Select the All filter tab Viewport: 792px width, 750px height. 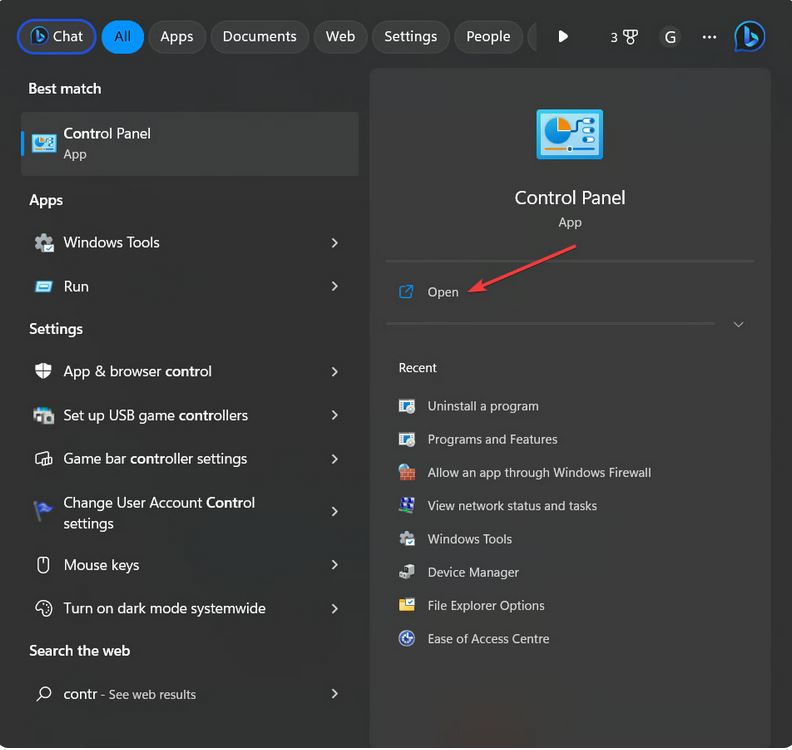[122, 36]
